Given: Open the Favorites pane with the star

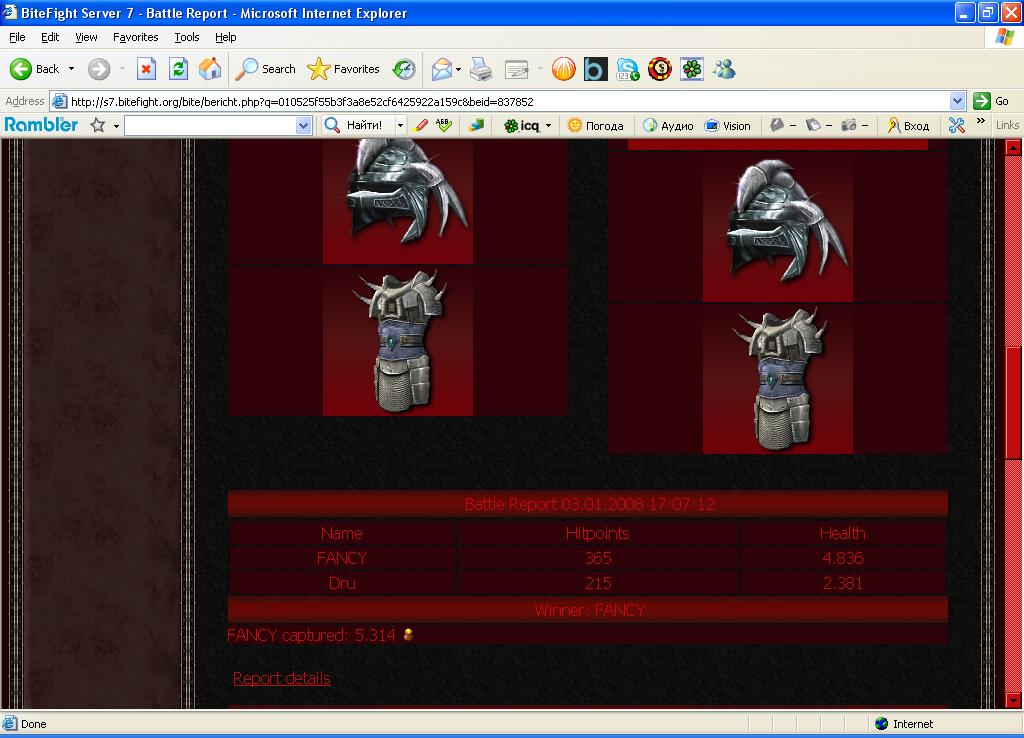Looking at the screenshot, I should pos(343,69).
